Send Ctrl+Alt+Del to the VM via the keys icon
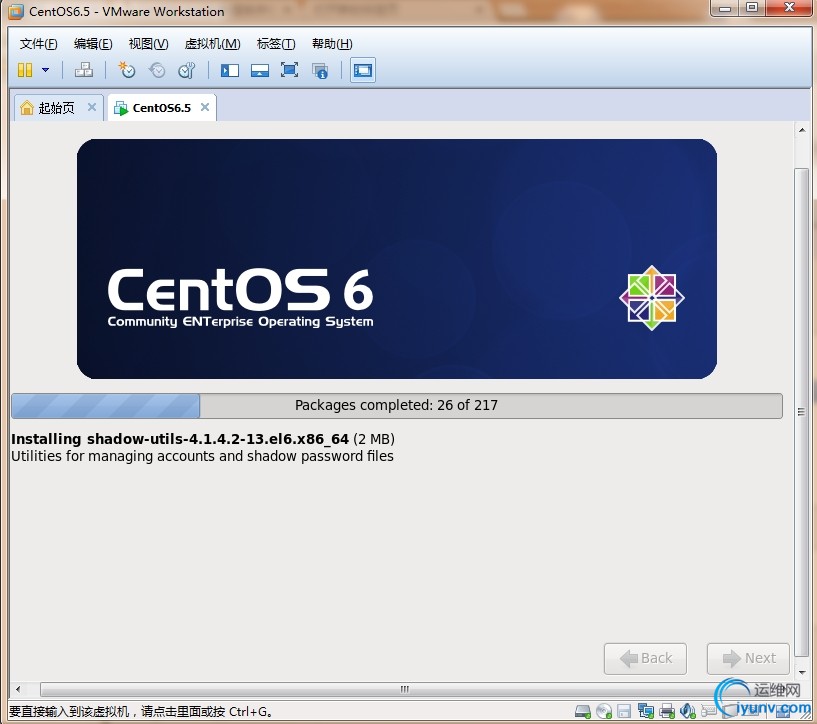 click(83, 70)
